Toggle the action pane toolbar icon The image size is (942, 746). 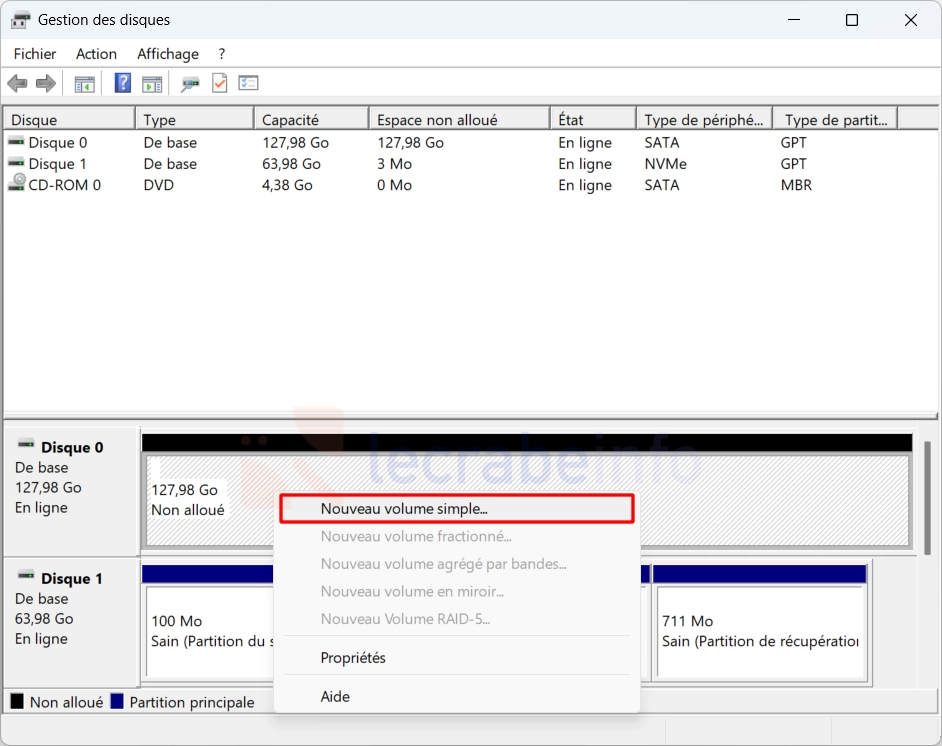pos(152,84)
